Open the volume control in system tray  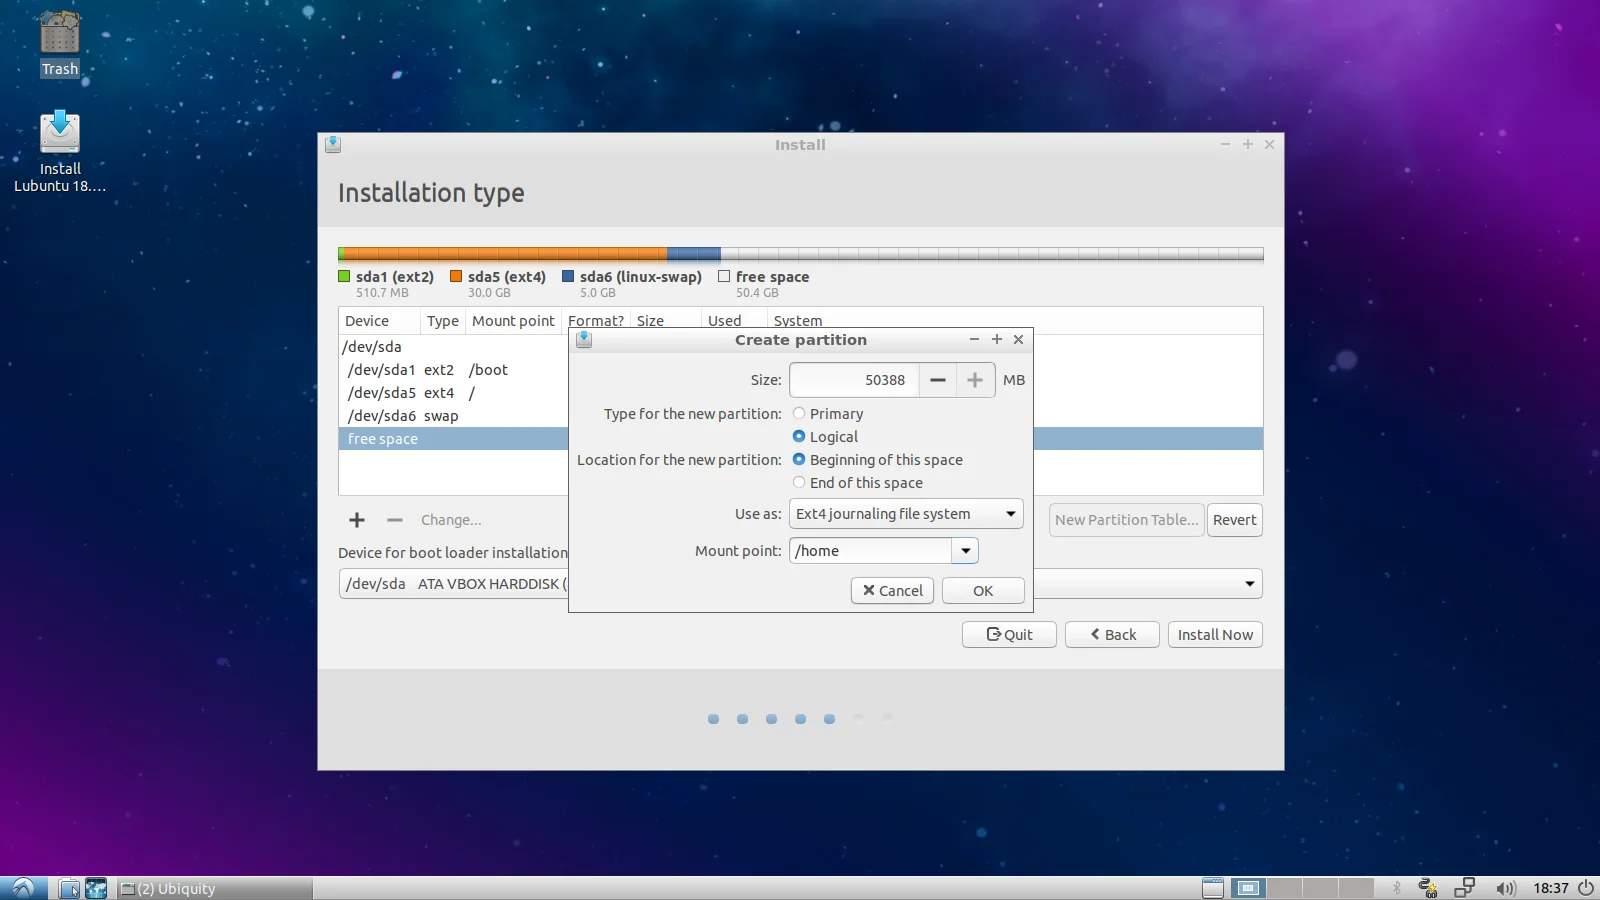tap(1505, 888)
